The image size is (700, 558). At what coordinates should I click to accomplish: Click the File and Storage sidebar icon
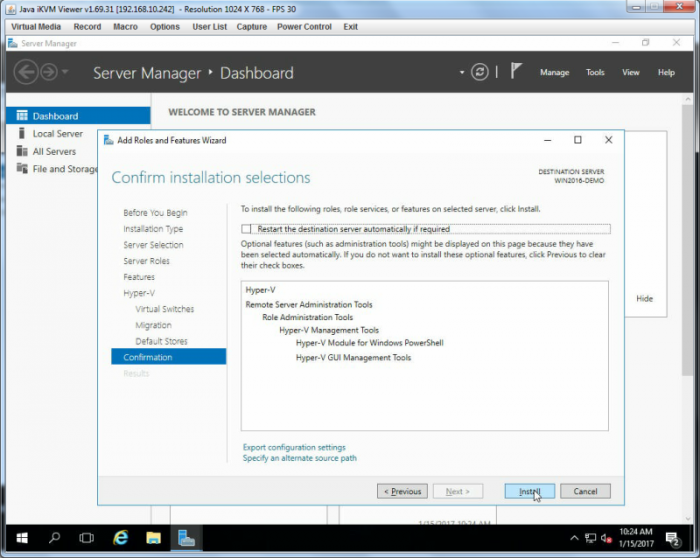(22, 168)
